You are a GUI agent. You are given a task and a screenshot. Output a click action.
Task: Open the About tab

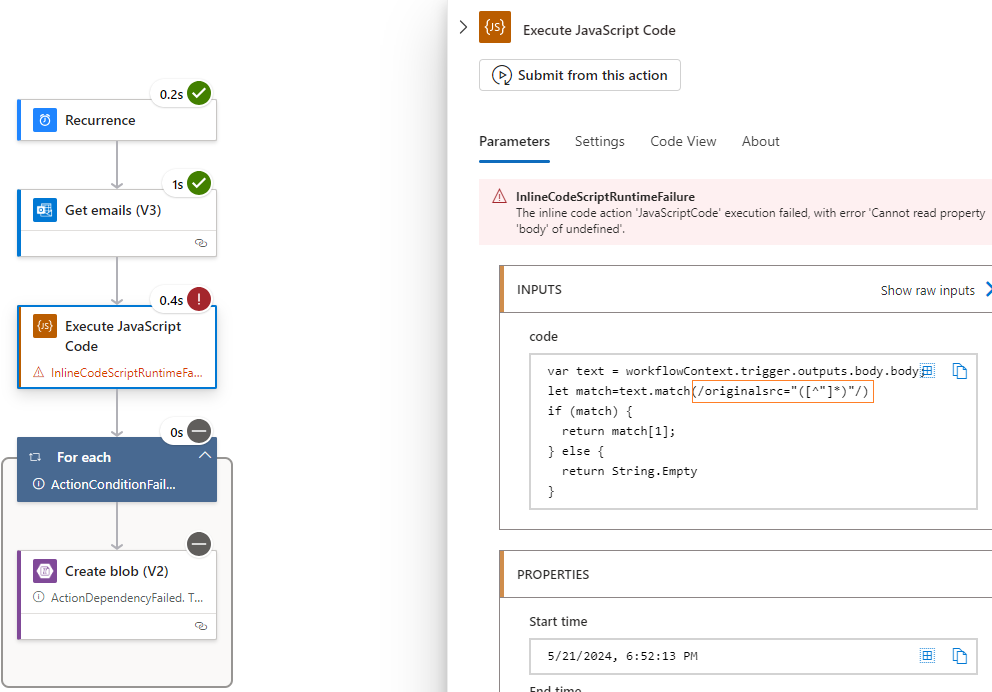coord(760,141)
